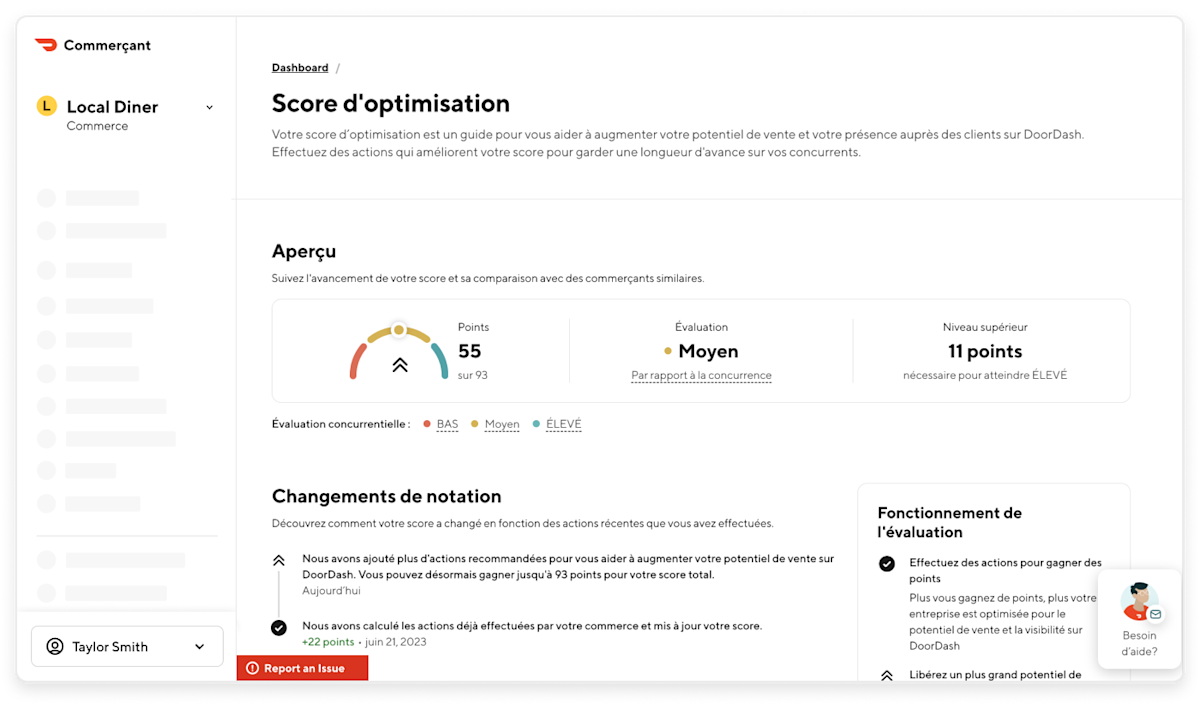The height and width of the screenshot is (715, 1200).
Task: Click the ÉLEVÉ rating legend label
Action: tap(564, 424)
